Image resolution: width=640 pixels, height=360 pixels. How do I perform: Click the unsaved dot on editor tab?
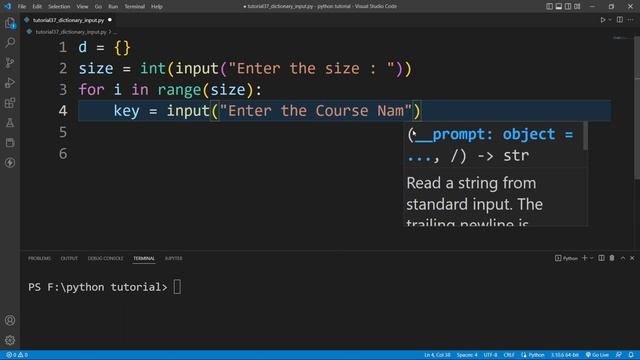pyautogui.click(x=110, y=20)
